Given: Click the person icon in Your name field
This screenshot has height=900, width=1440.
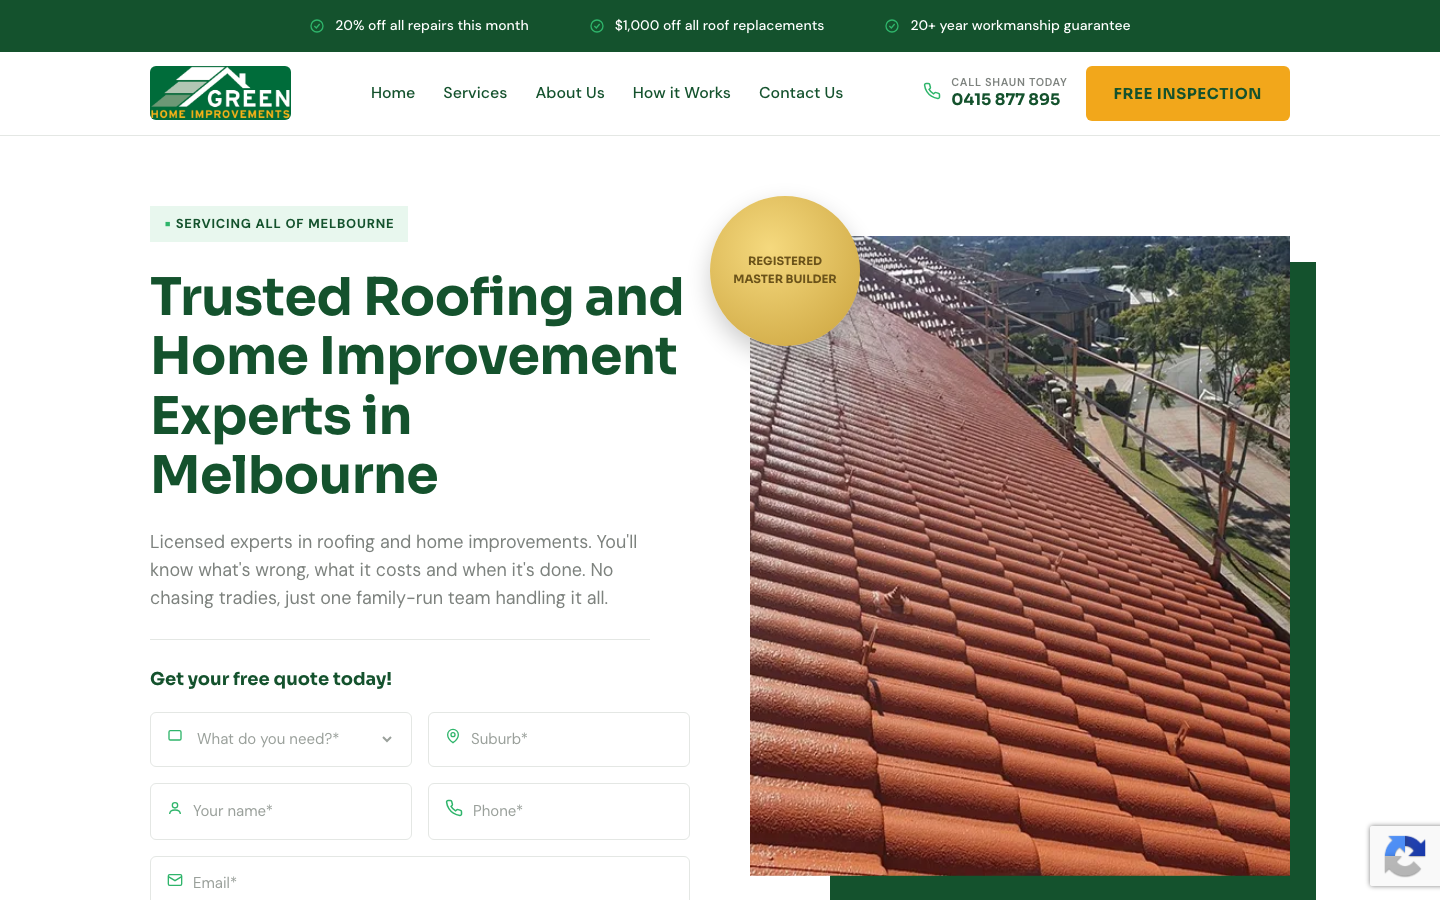Looking at the screenshot, I should click(x=175, y=808).
